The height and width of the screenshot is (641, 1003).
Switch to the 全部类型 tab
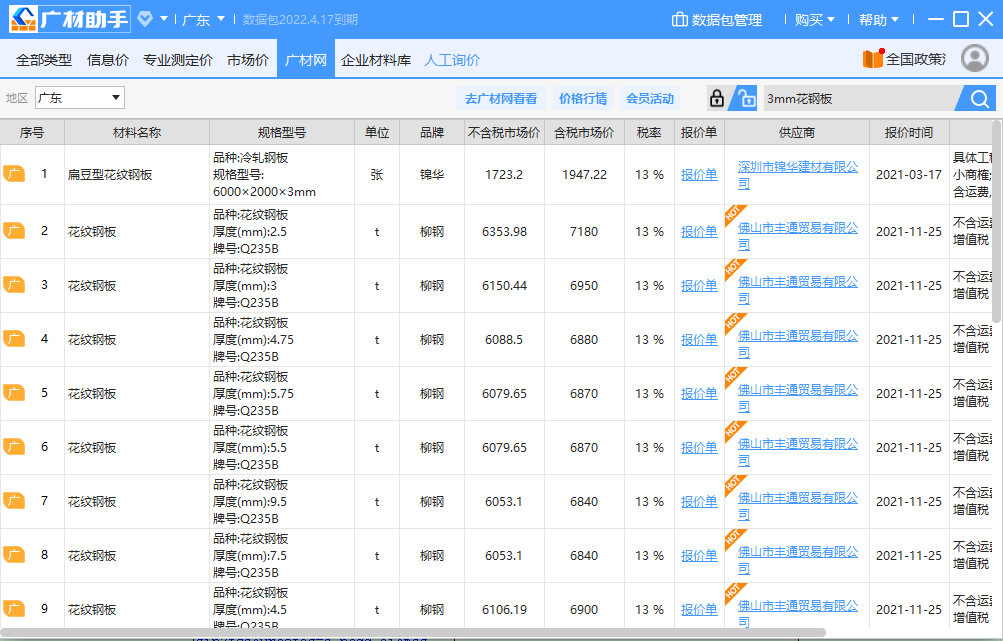[x=43, y=60]
